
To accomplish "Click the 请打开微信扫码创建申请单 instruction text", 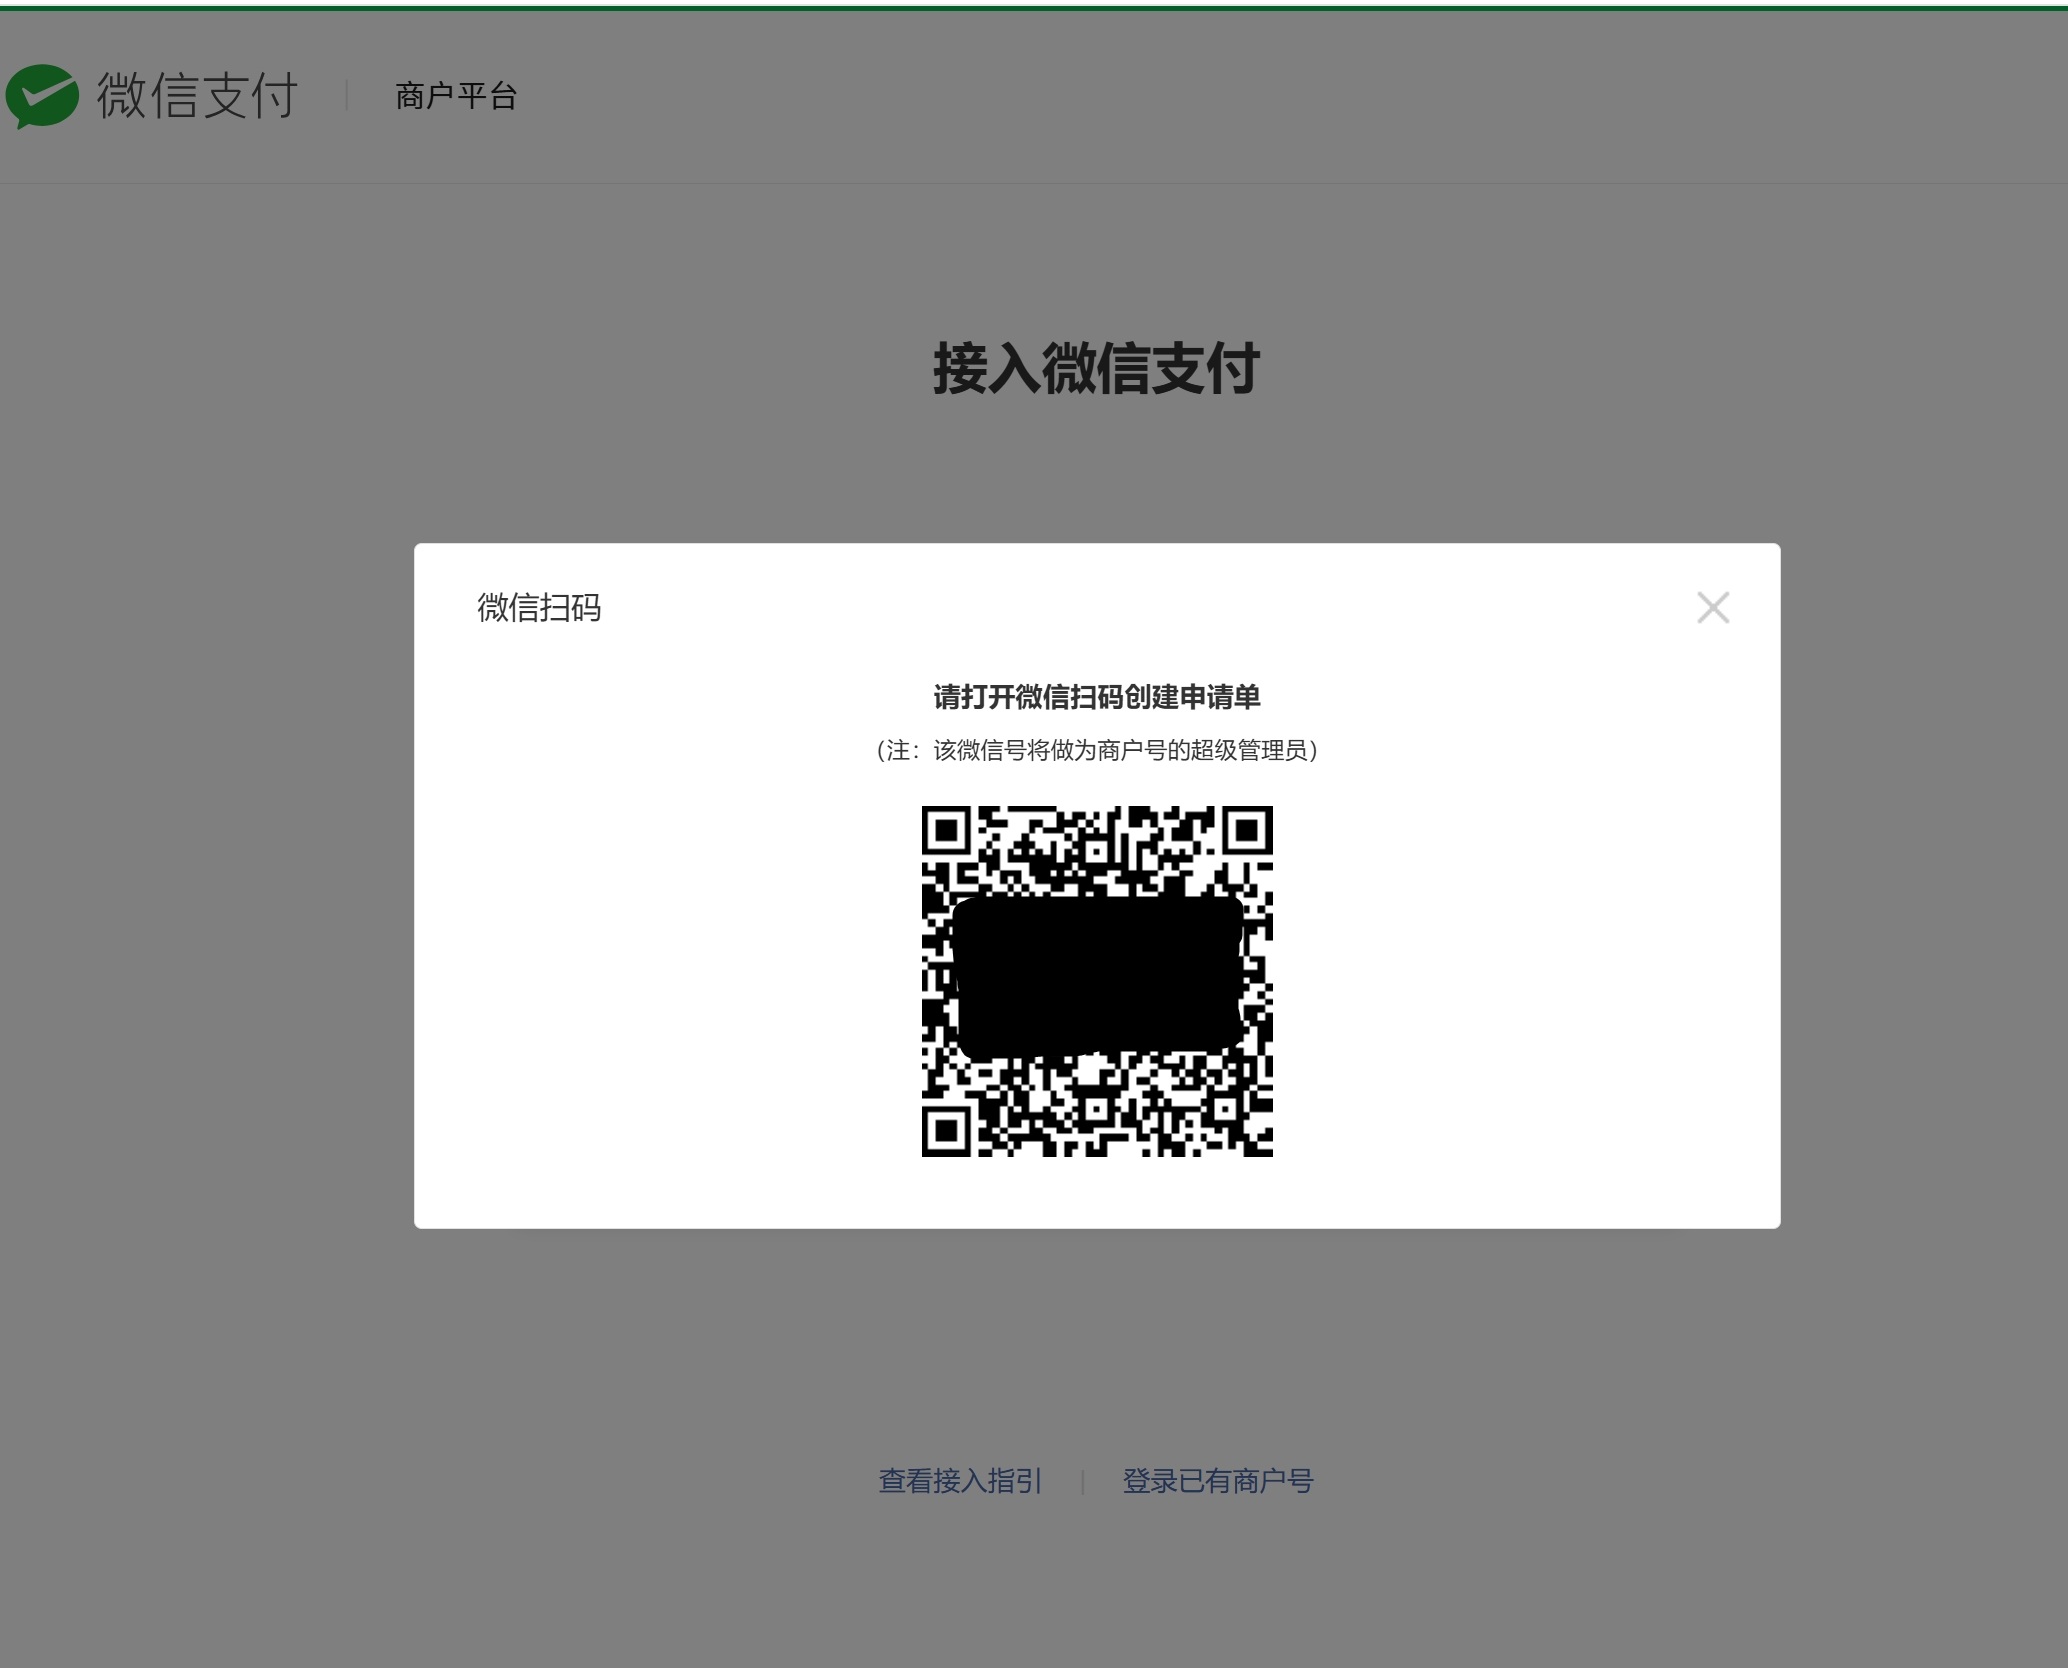I will pos(1097,697).
